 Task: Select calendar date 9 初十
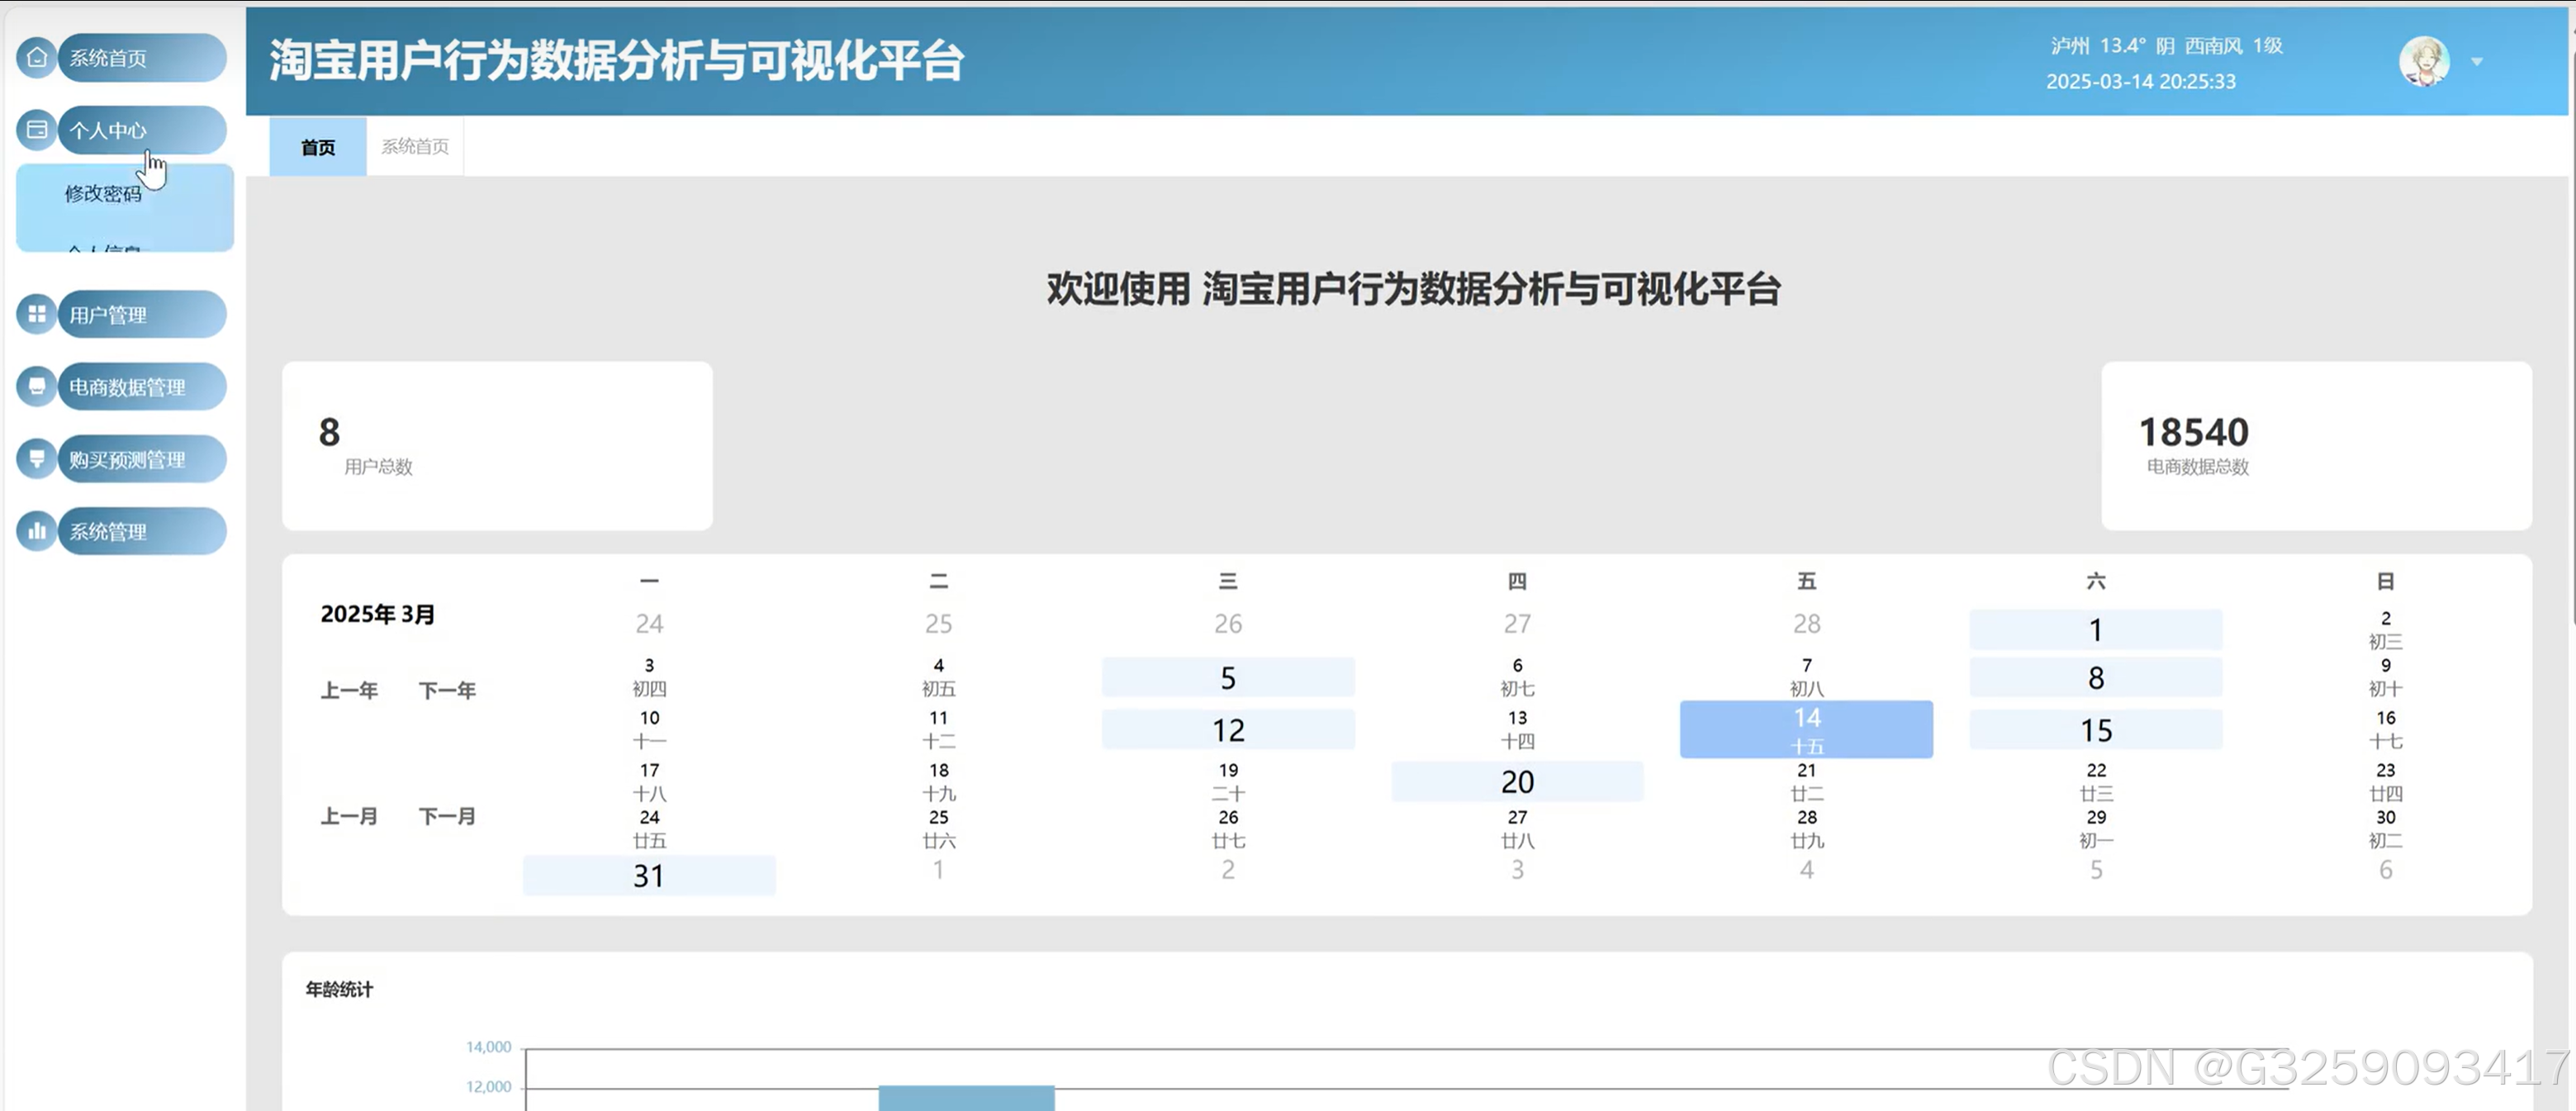2385,677
